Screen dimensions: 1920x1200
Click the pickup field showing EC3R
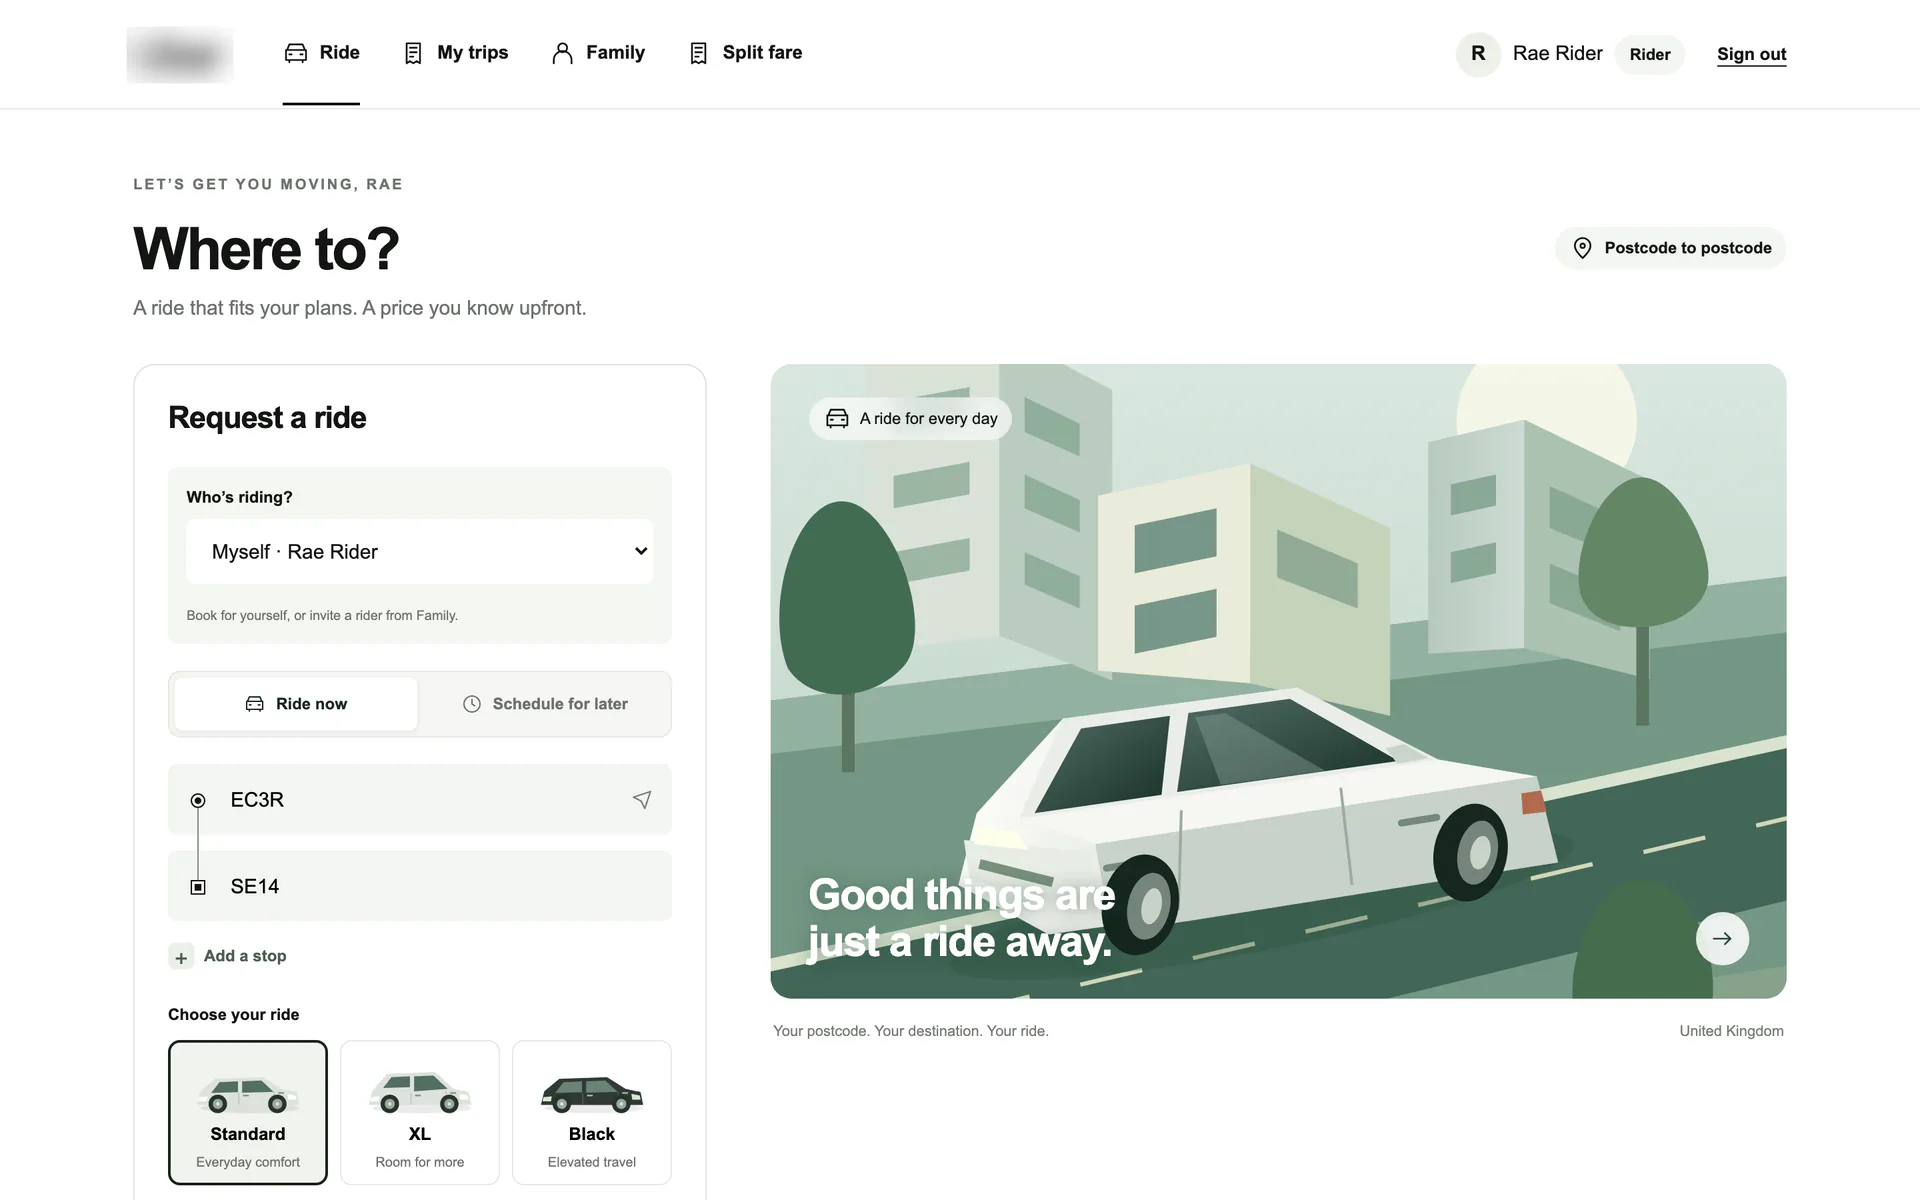pos(420,800)
